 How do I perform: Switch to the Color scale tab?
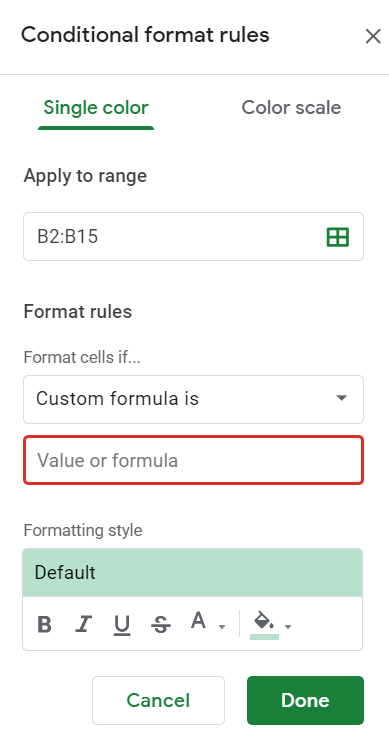[x=291, y=108]
